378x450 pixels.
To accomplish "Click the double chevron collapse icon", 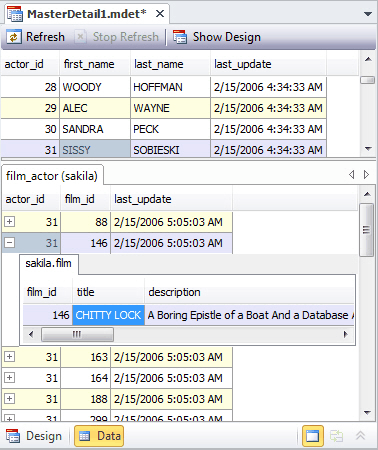I will click(x=361, y=436).
